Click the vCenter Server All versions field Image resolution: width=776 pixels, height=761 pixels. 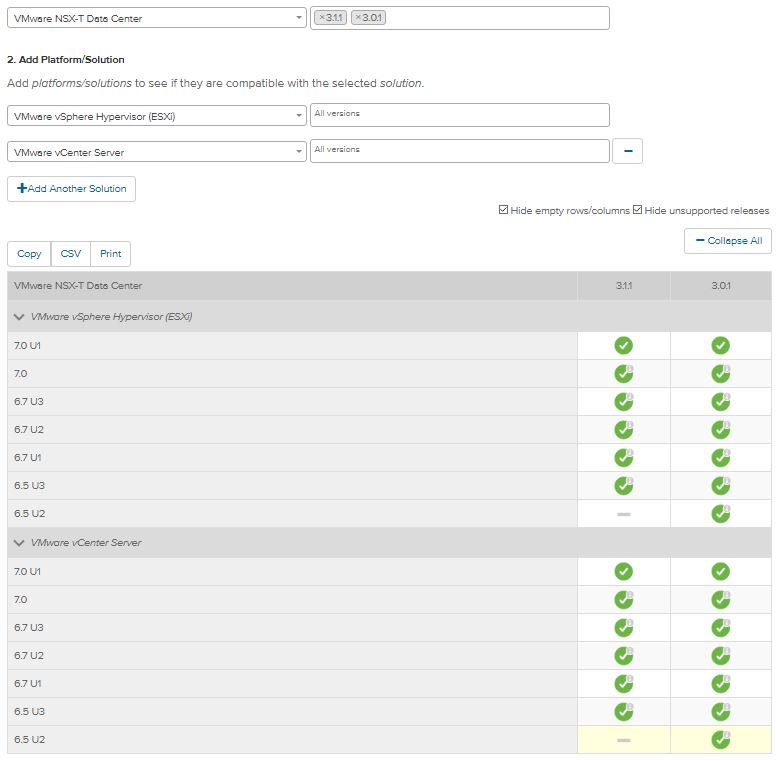click(x=459, y=151)
